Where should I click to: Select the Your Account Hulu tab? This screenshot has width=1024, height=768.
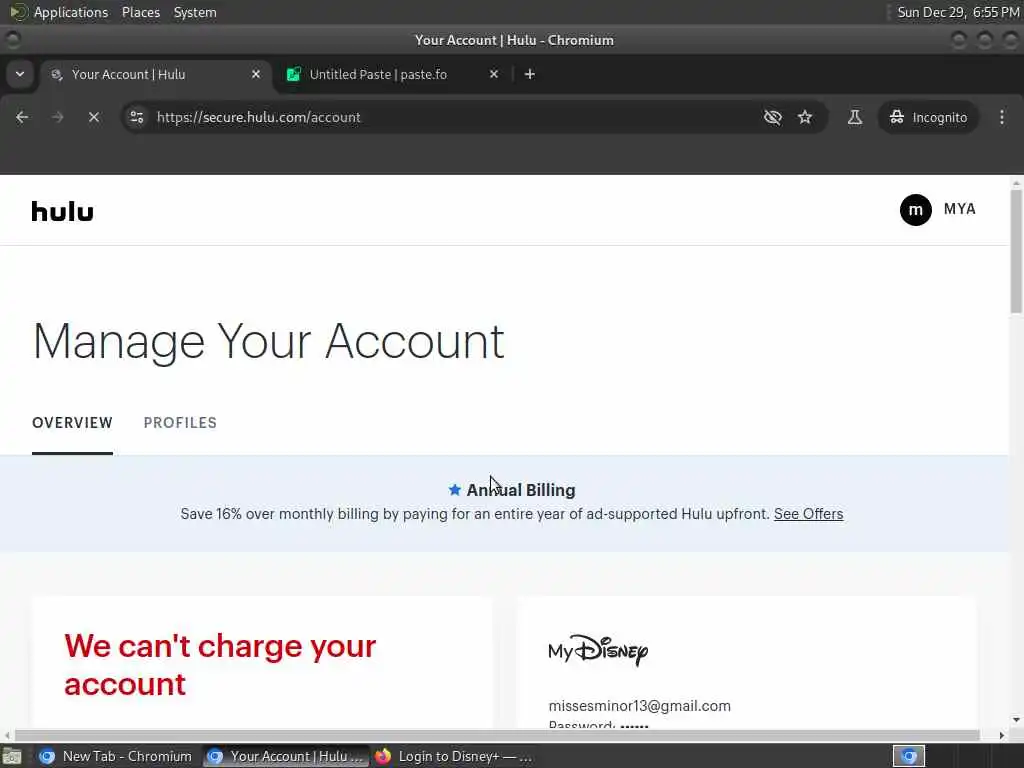click(x=155, y=74)
